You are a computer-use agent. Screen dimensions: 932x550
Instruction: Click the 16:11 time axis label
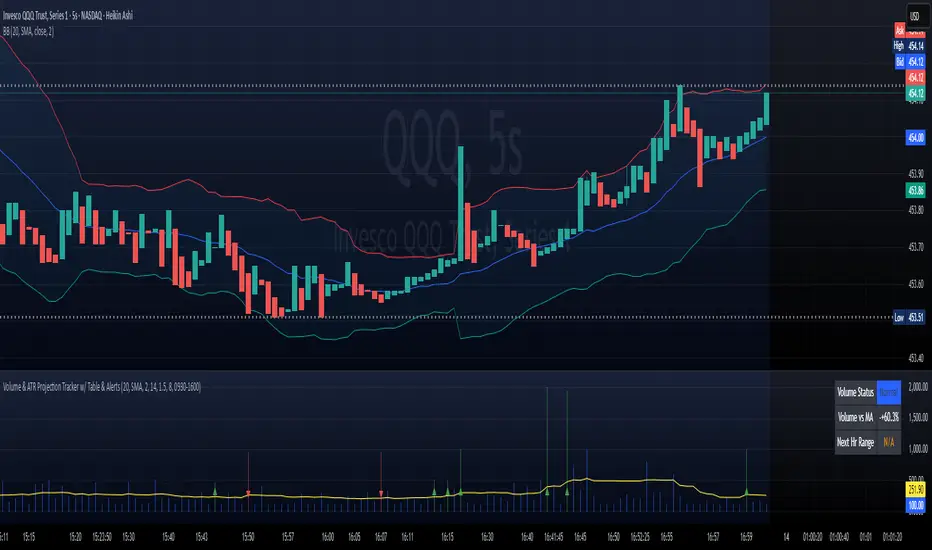407,537
